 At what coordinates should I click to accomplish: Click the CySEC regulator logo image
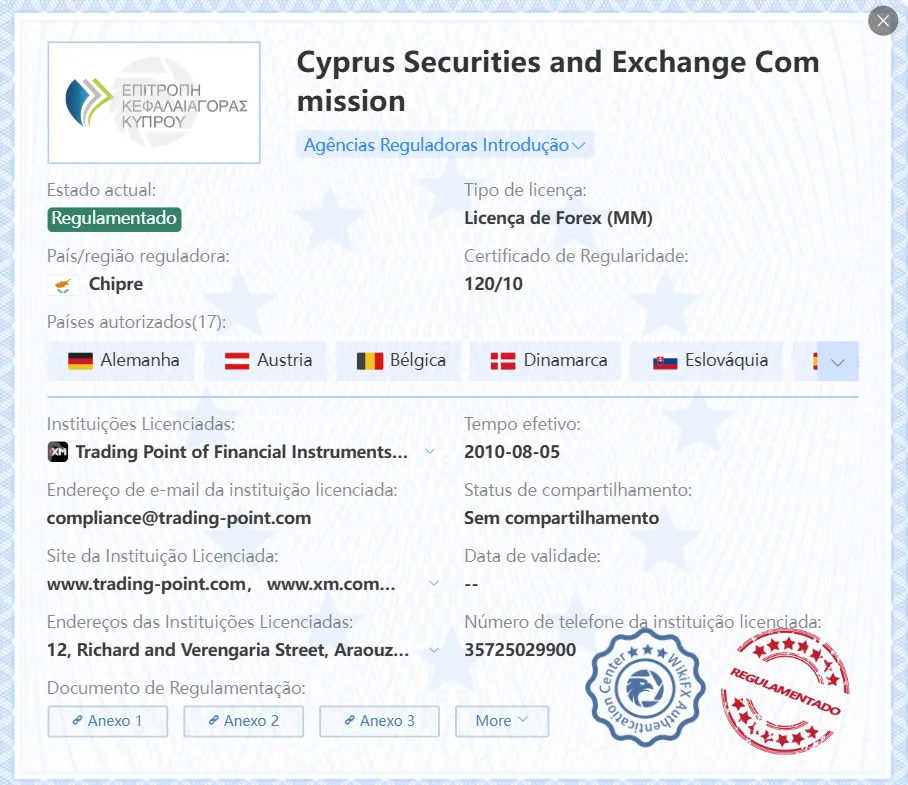click(x=154, y=102)
